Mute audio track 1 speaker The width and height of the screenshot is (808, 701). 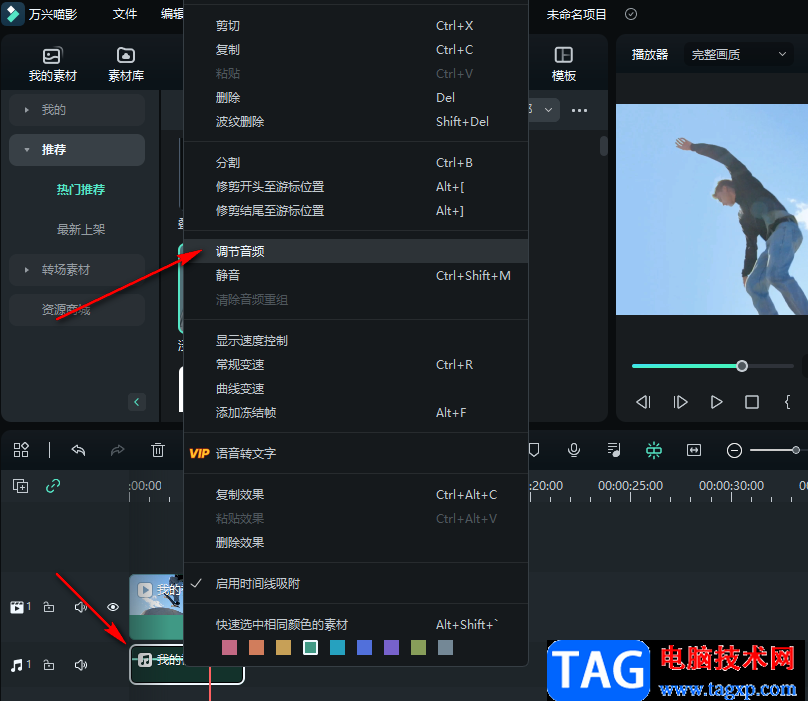point(81,665)
